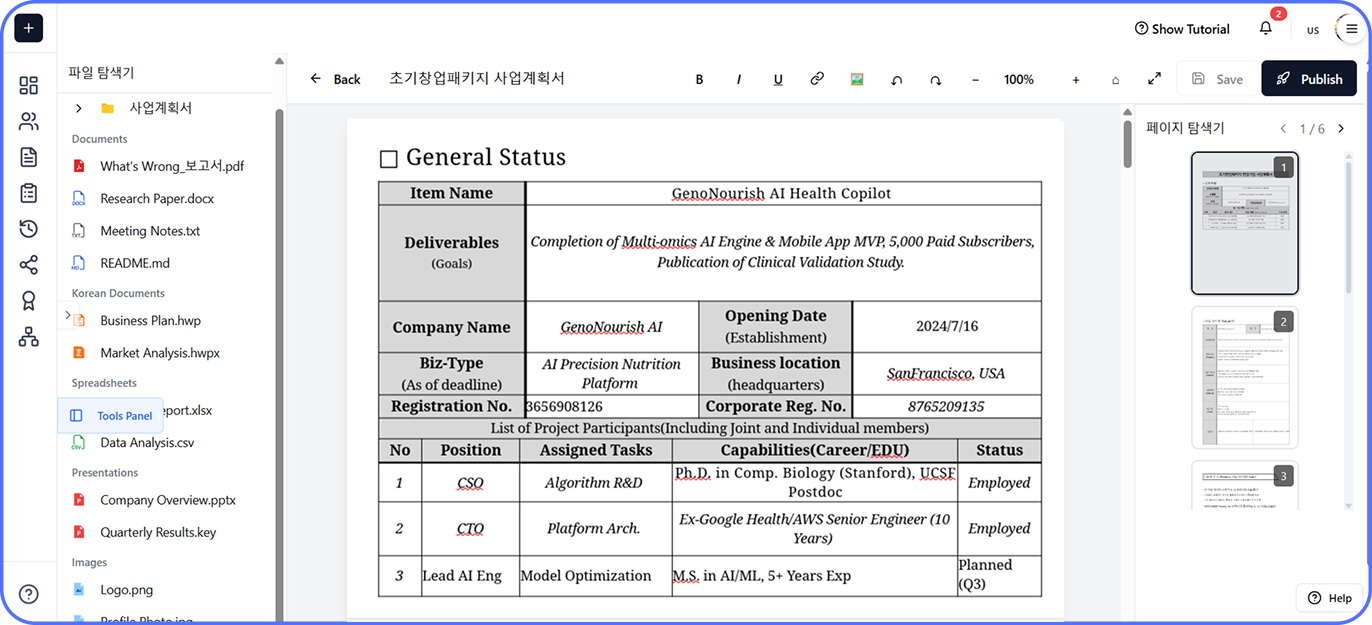Image resolution: width=1372 pixels, height=625 pixels.
Task: Open Research Paper.docx in the file explorer
Action: tap(156, 199)
